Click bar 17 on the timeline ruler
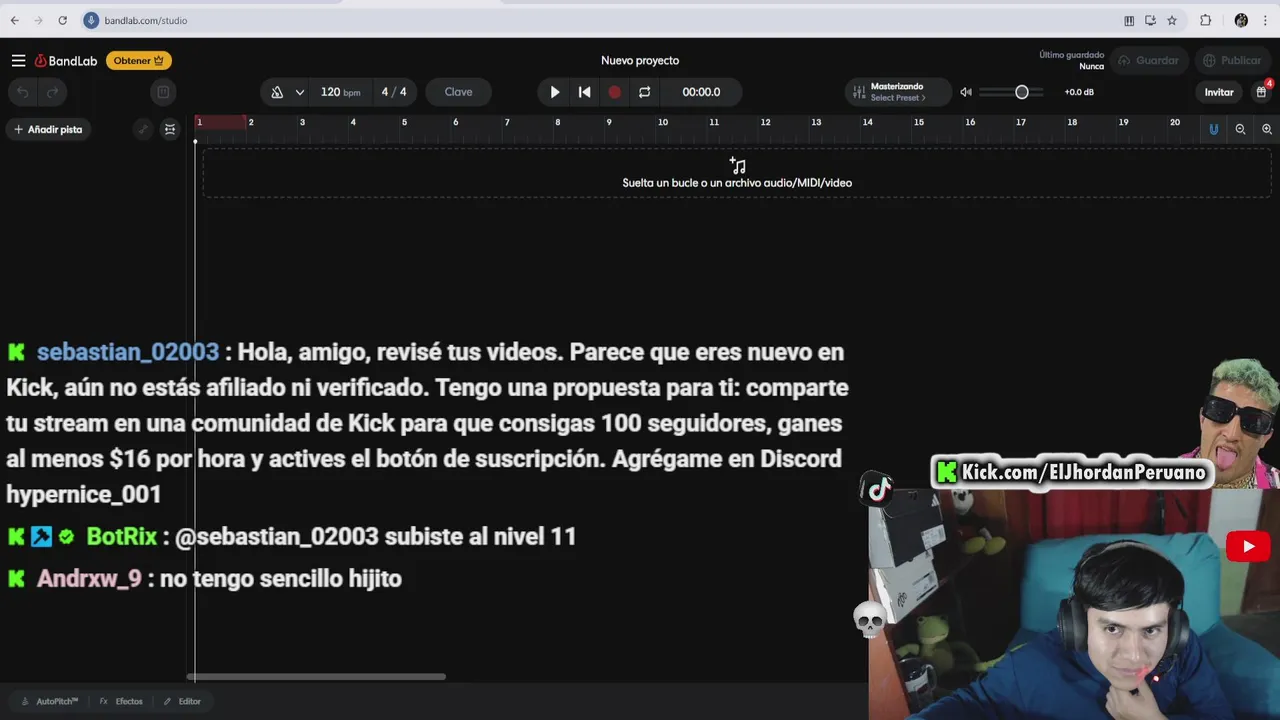Screen dimensions: 1280x720 coord(1020,122)
